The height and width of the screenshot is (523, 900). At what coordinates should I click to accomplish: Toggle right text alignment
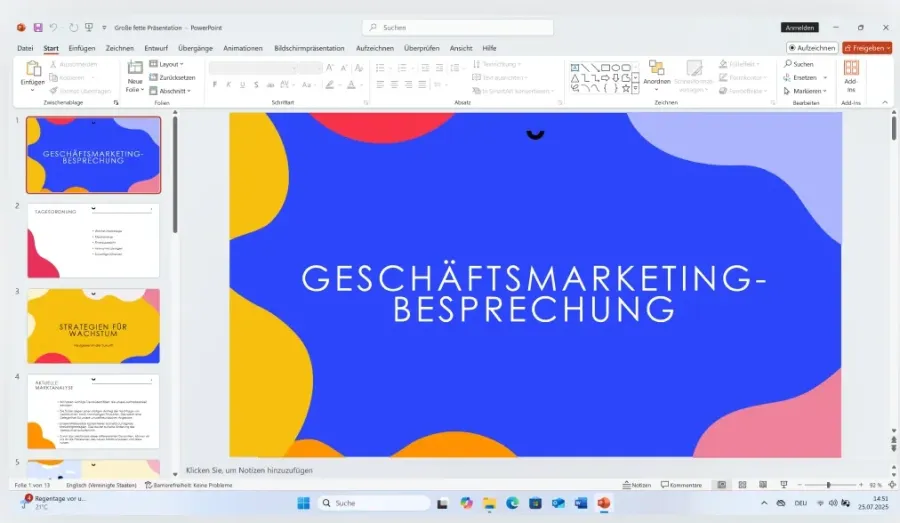(x=408, y=85)
